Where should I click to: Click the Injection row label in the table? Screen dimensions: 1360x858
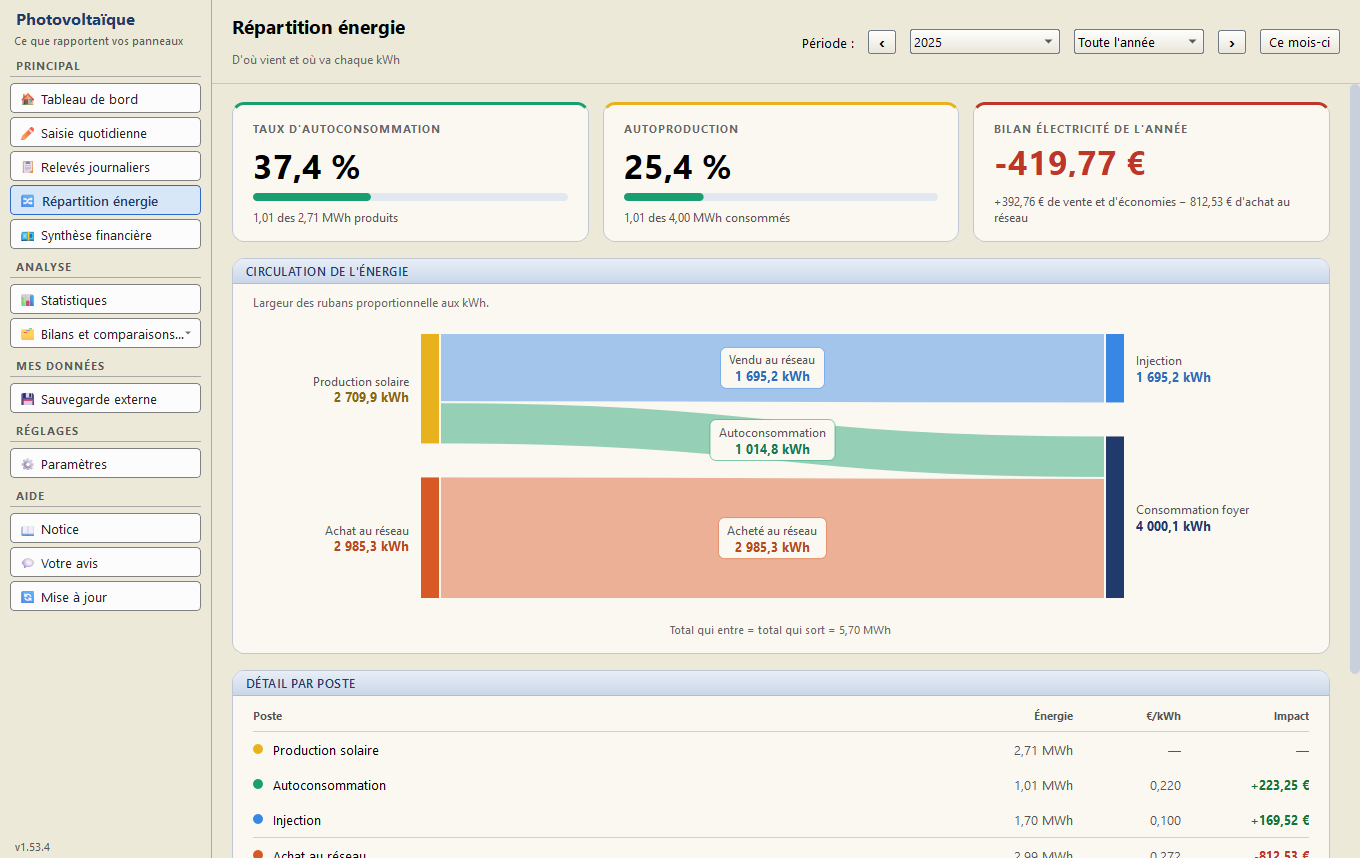tap(297, 821)
